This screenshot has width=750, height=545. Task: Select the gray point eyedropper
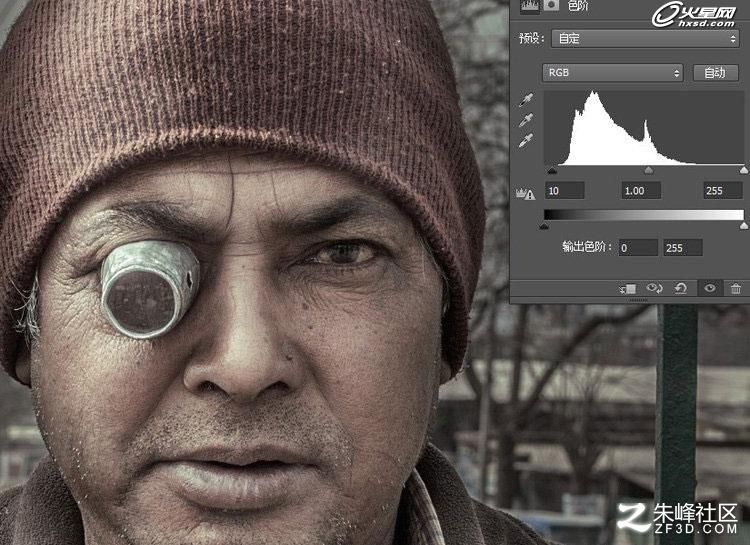[526, 121]
